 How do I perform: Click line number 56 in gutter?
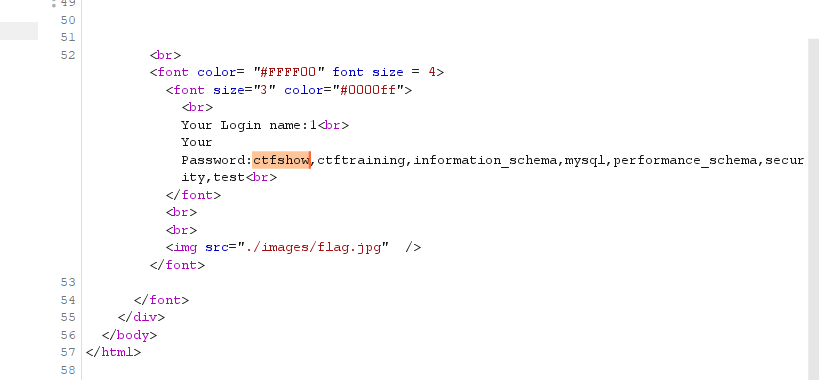coord(68,335)
